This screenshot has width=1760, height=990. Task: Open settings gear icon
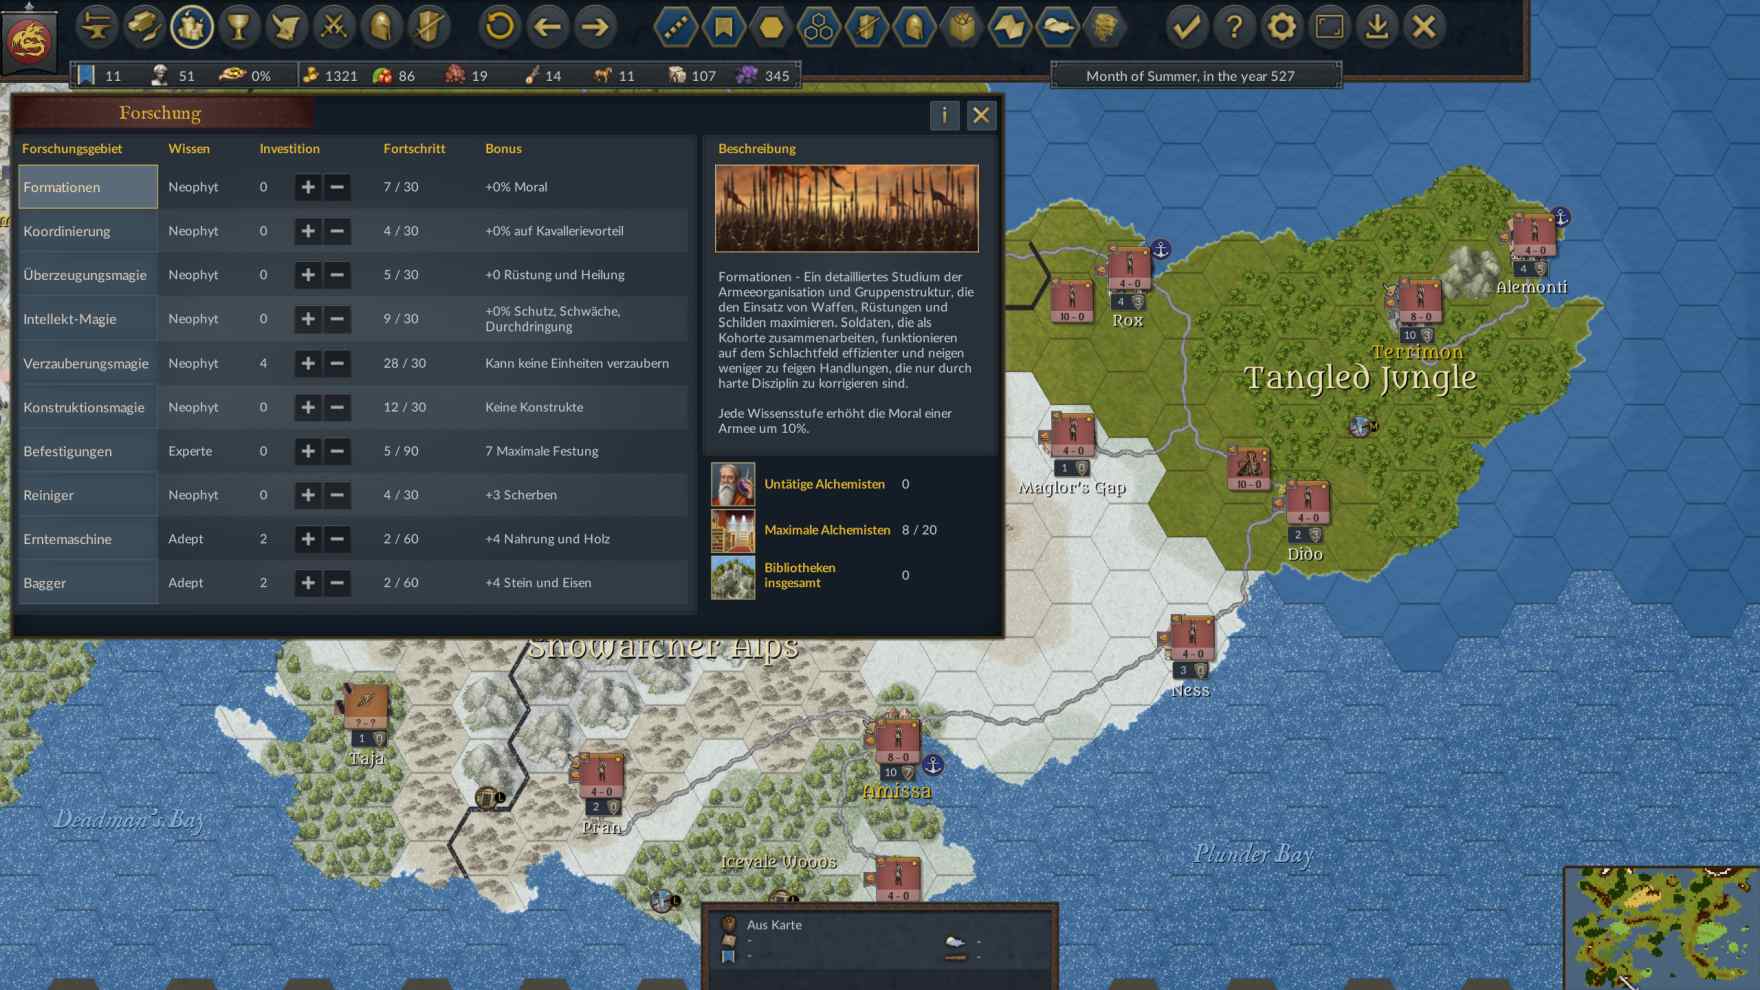tap(1281, 27)
